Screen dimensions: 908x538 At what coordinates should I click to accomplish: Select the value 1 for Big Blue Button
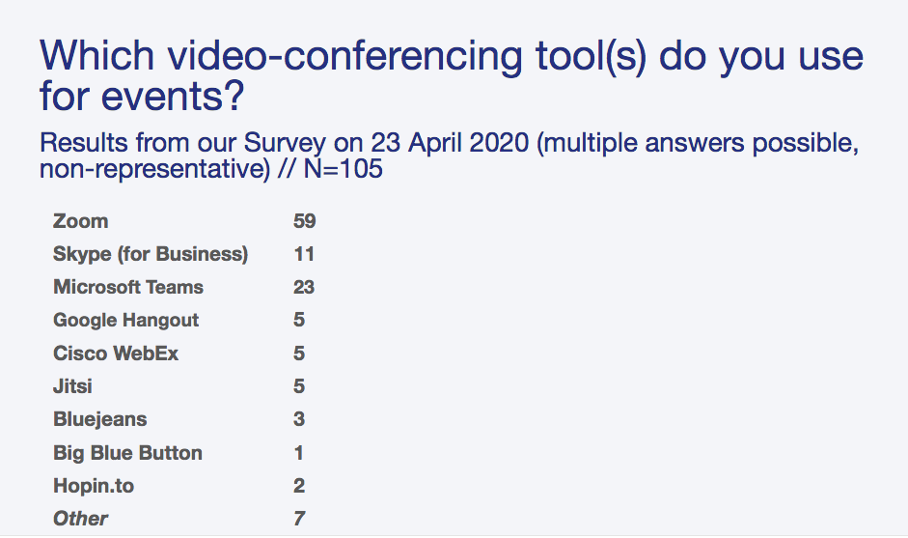pyautogui.click(x=299, y=453)
